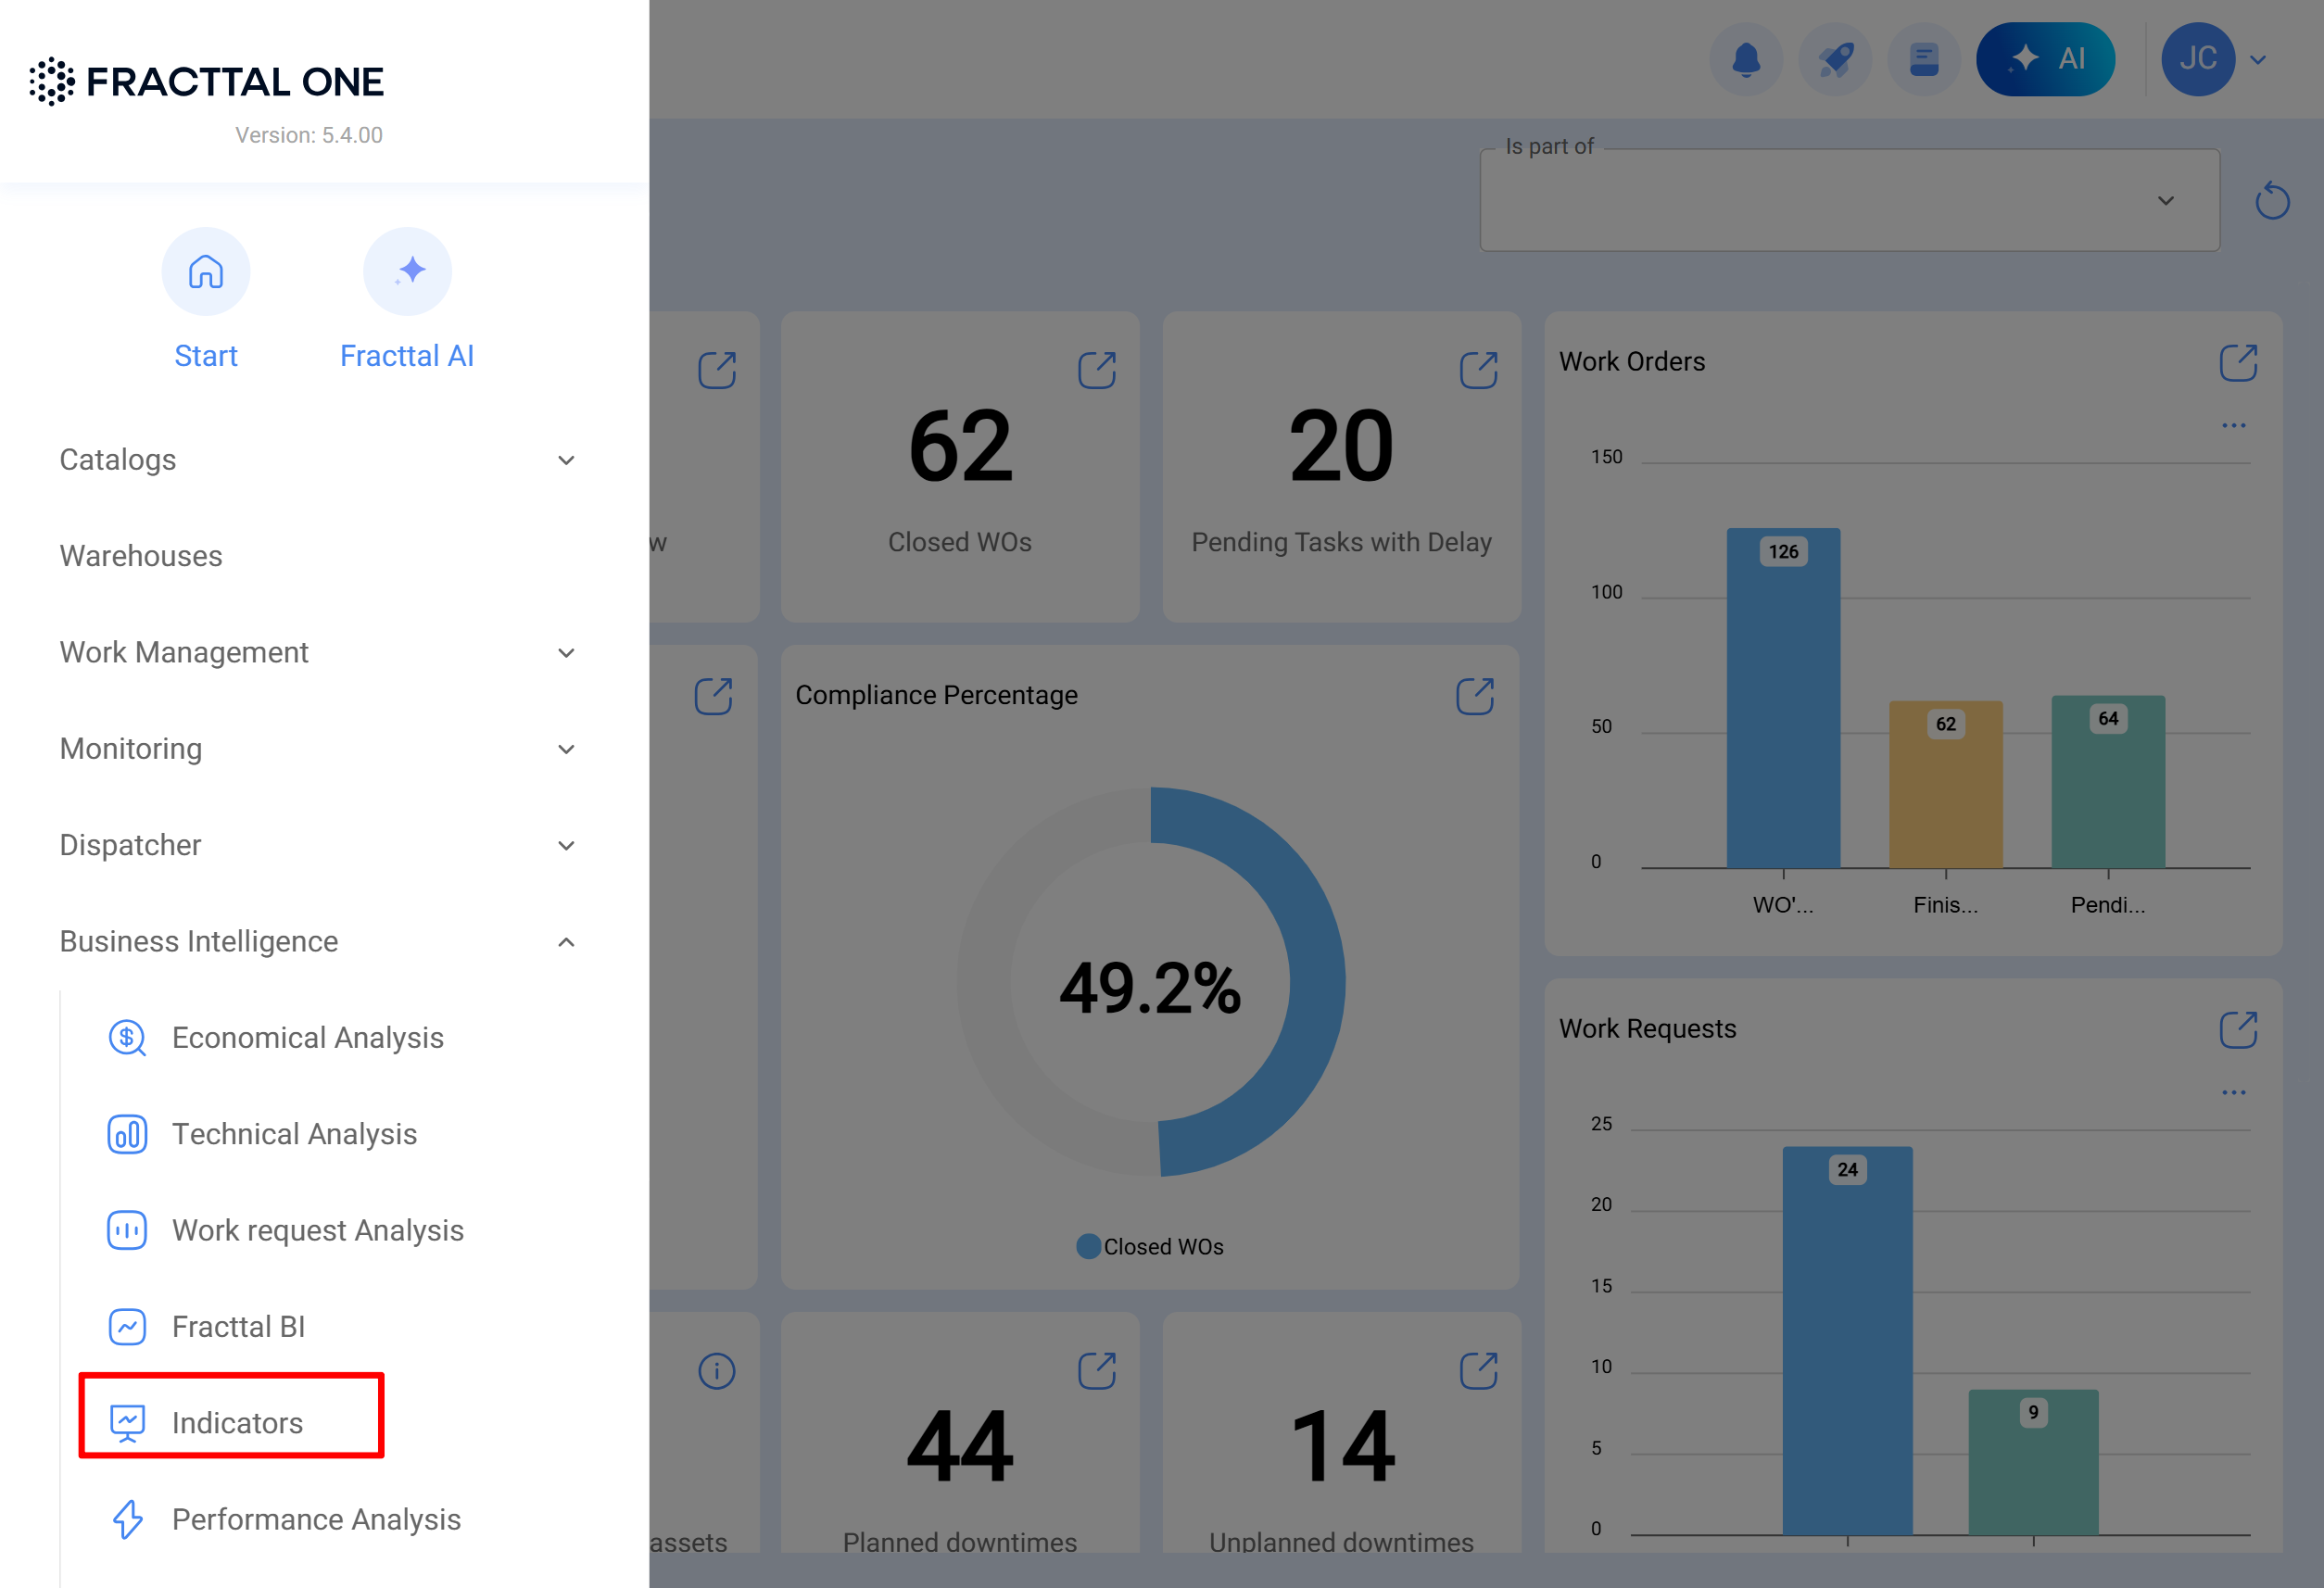Viewport: 2324px width, 1588px height.
Task: Open Compliance Percentage expand icon
Action: [x=1474, y=696]
